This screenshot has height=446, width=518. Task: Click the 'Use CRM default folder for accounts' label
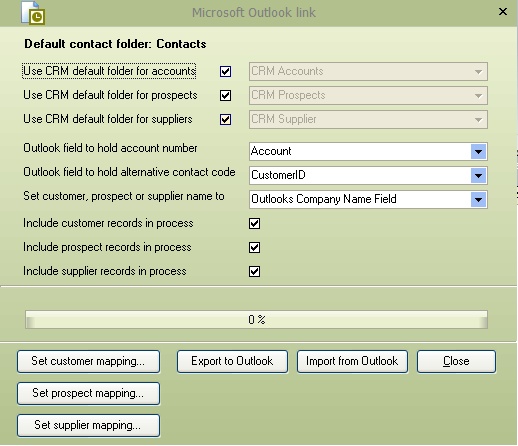pyautogui.click(x=109, y=71)
